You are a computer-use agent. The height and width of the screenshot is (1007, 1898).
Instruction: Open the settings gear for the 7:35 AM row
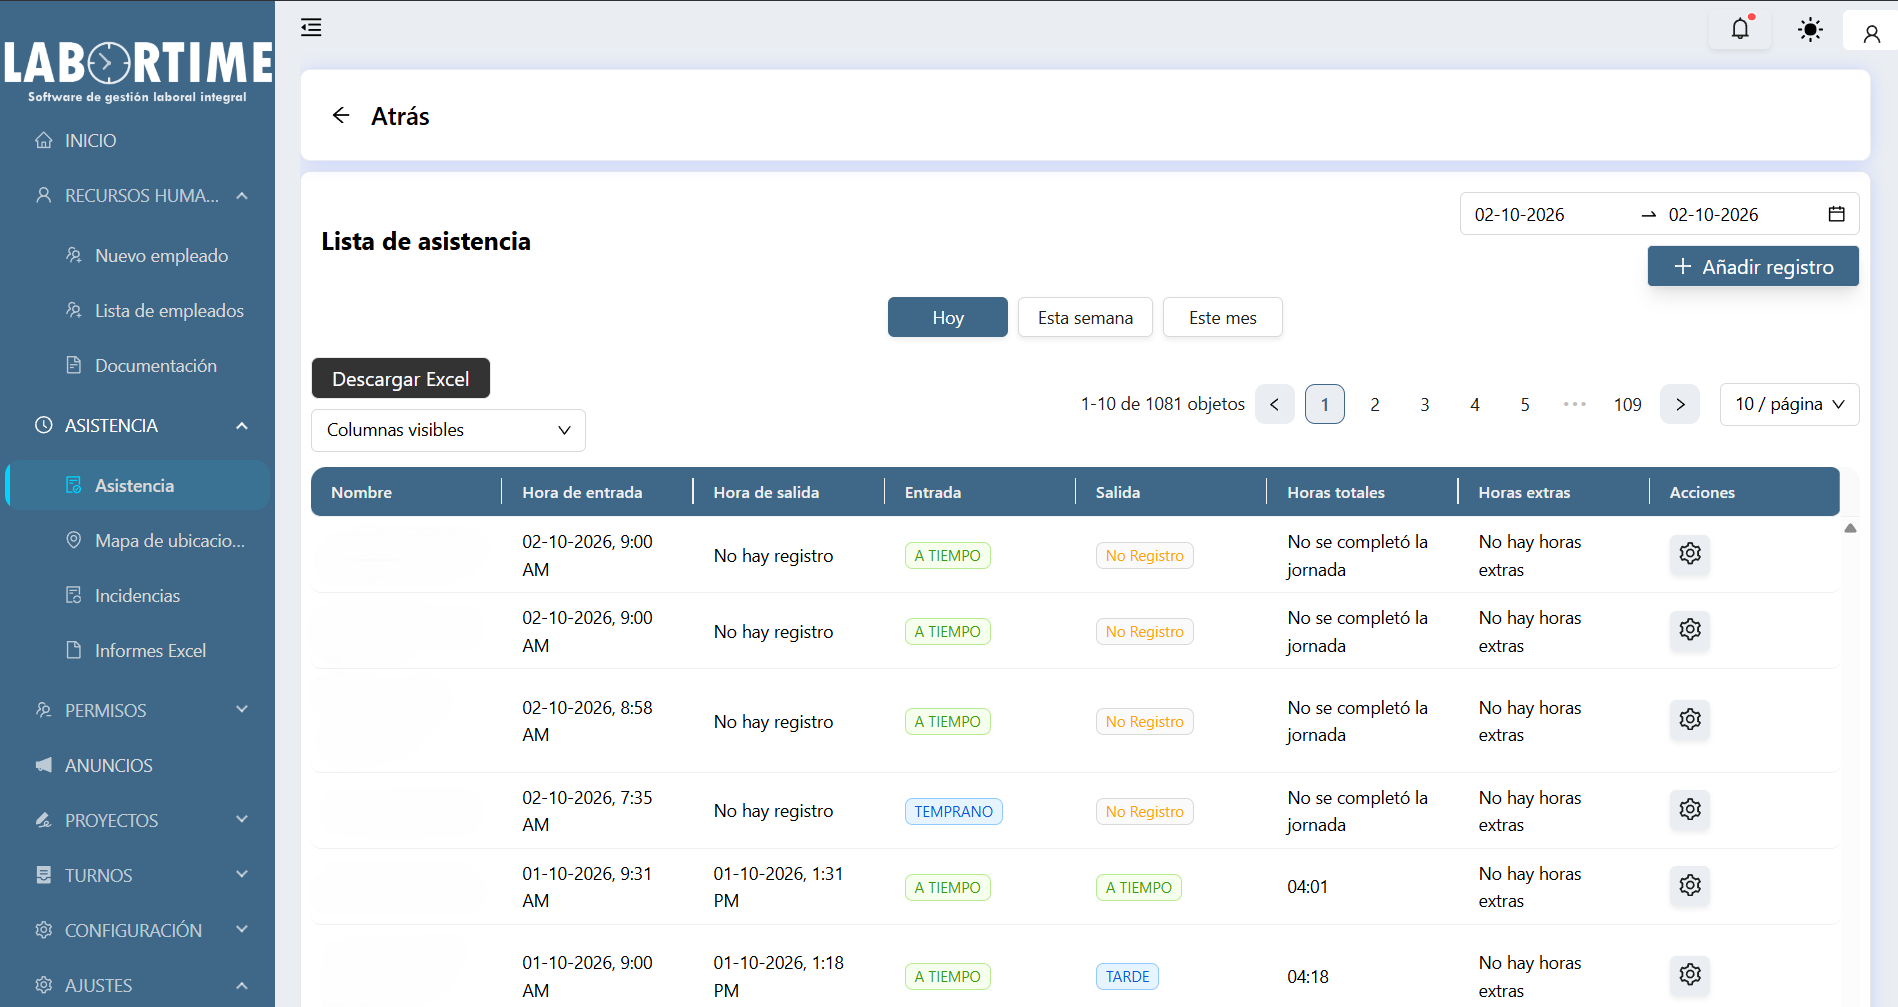(x=1690, y=809)
